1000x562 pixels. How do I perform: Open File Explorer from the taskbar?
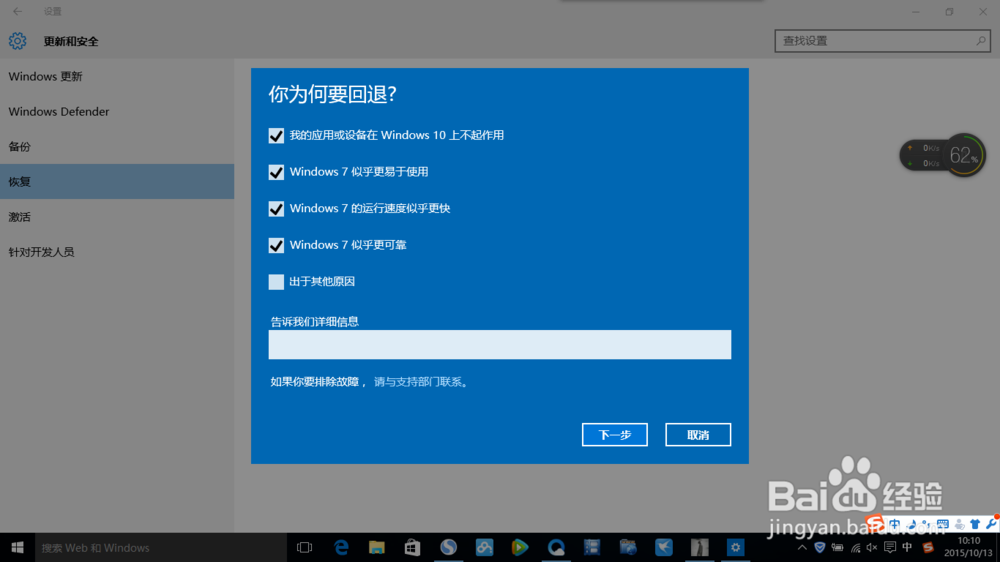point(377,548)
